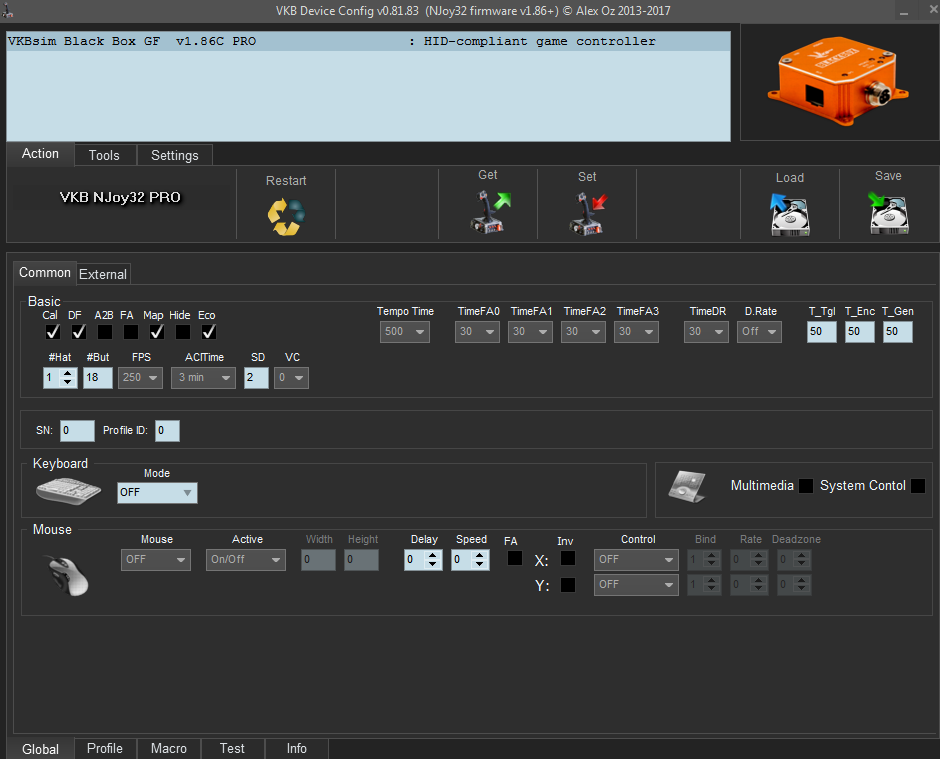The image size is (940, 759).
Task: Click the orange Black Box device image
Action: tap(838, 82)
